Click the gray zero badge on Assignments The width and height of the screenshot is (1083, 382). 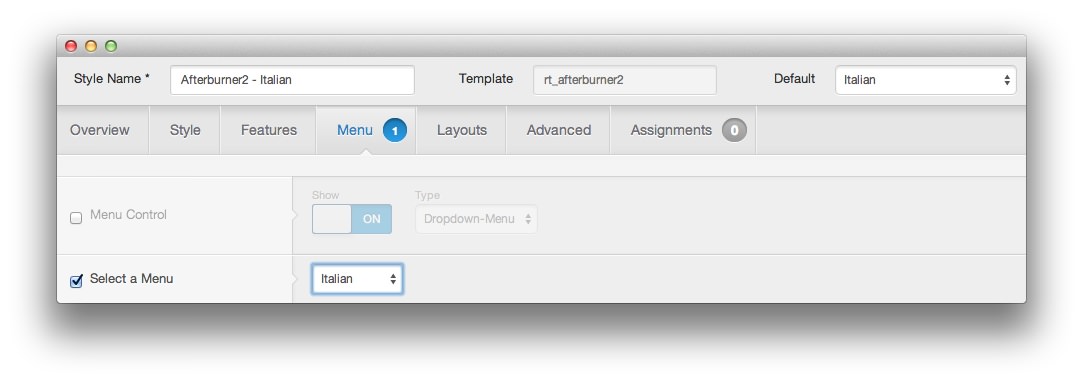pyautogui.click(x=734, y=130)
